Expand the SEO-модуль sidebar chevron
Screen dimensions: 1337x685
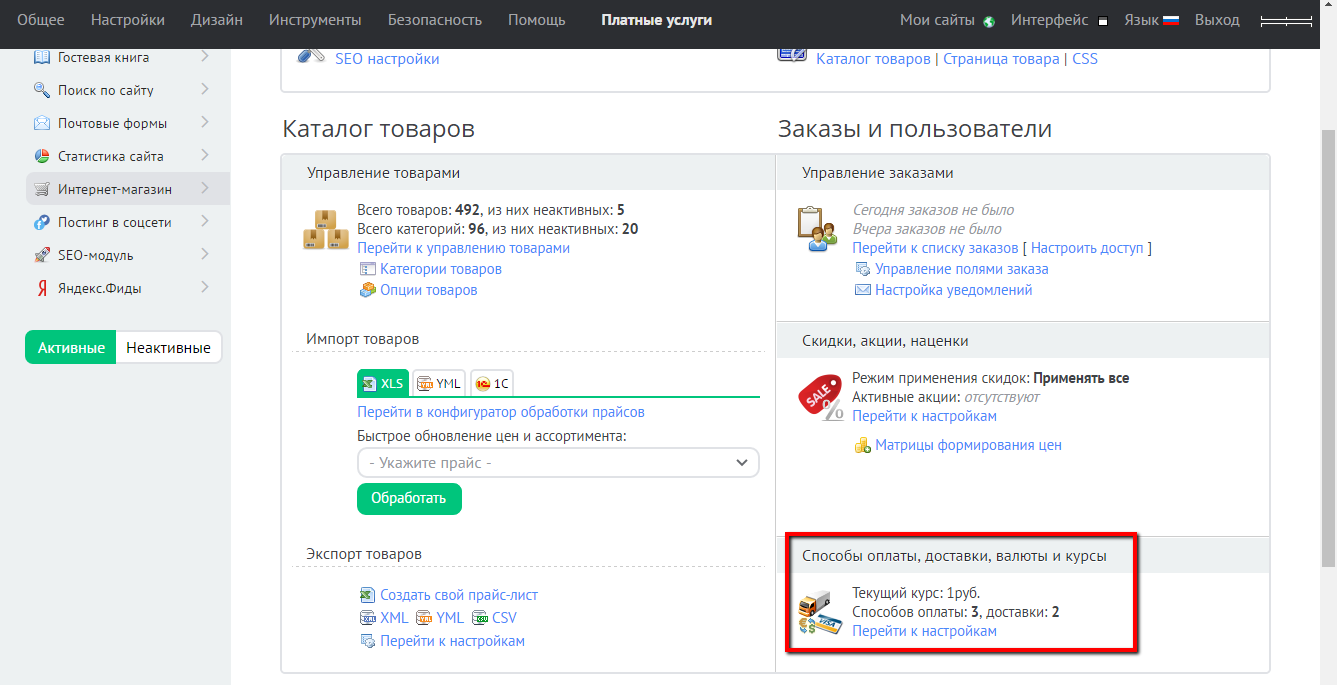[204, 254]
